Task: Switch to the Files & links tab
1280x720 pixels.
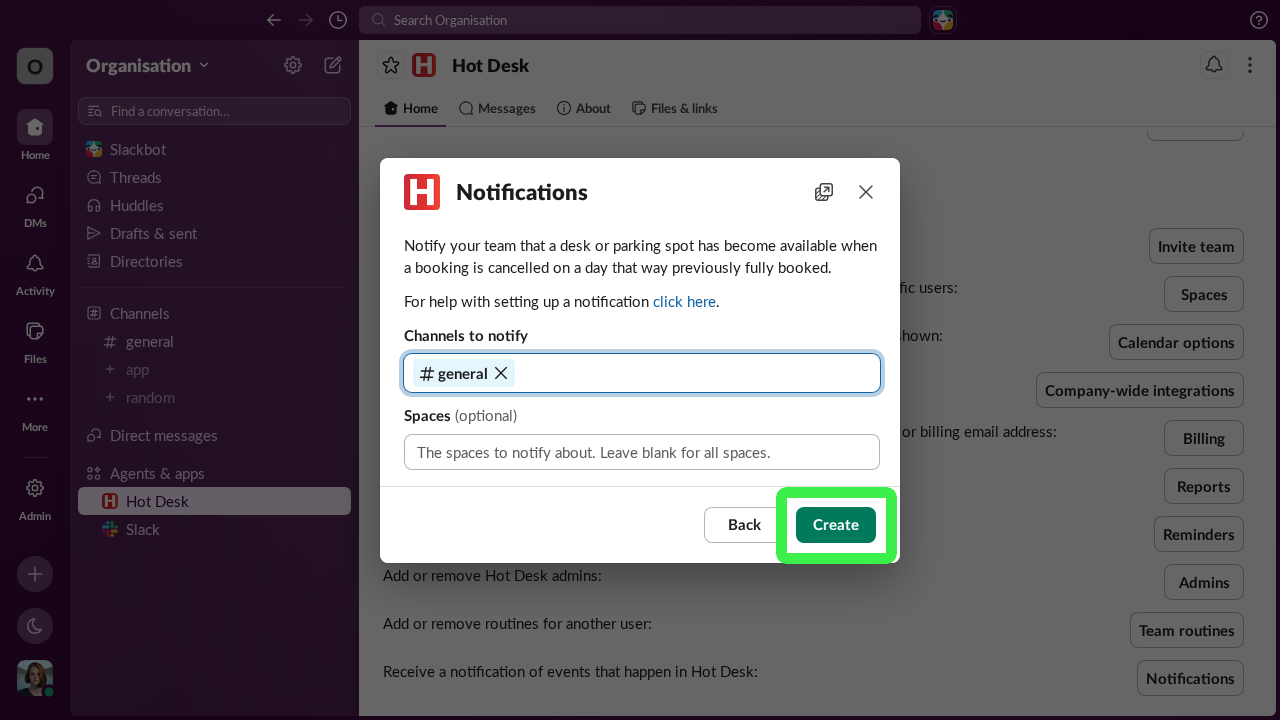Action: 675,108
